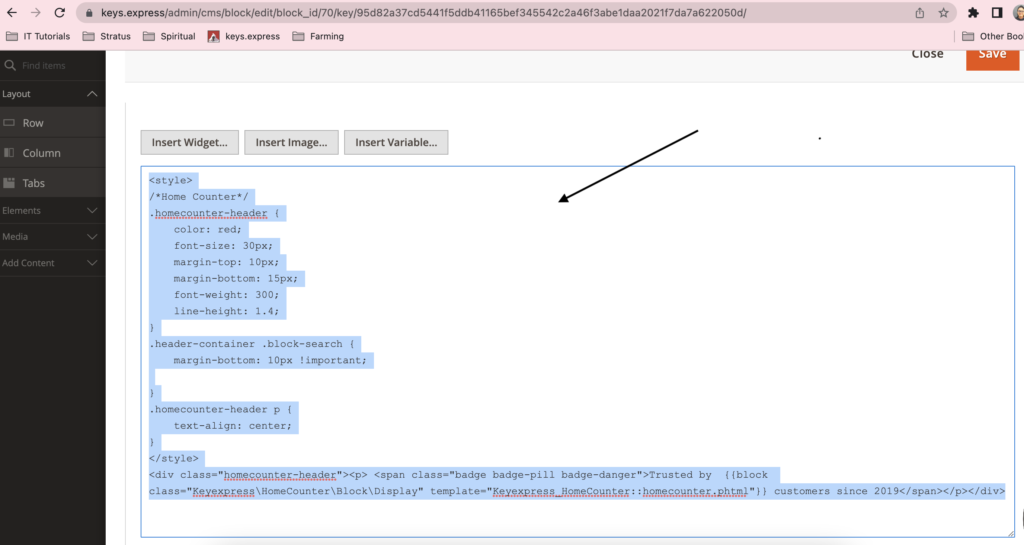Open the browser side panel icon

click(x=997, y=13)
